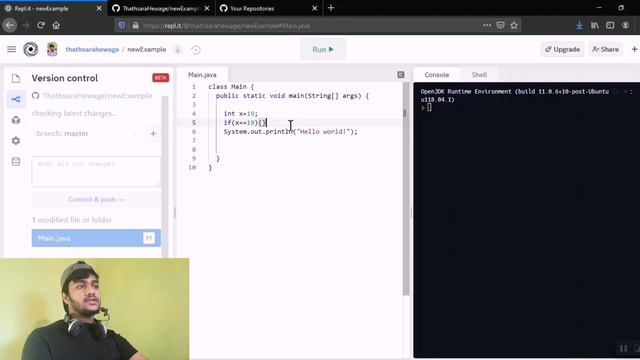The height and width of the screenshot is (360, 640).
Task: Switch to the Shell tab
Action: 479,75
